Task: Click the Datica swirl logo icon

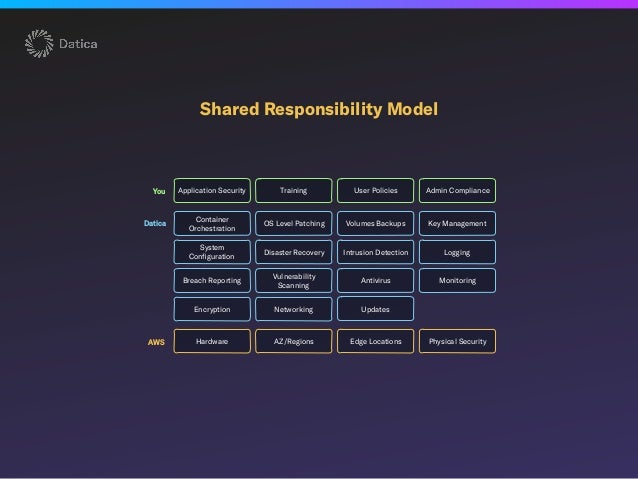Action: click(x=39, y=44)
